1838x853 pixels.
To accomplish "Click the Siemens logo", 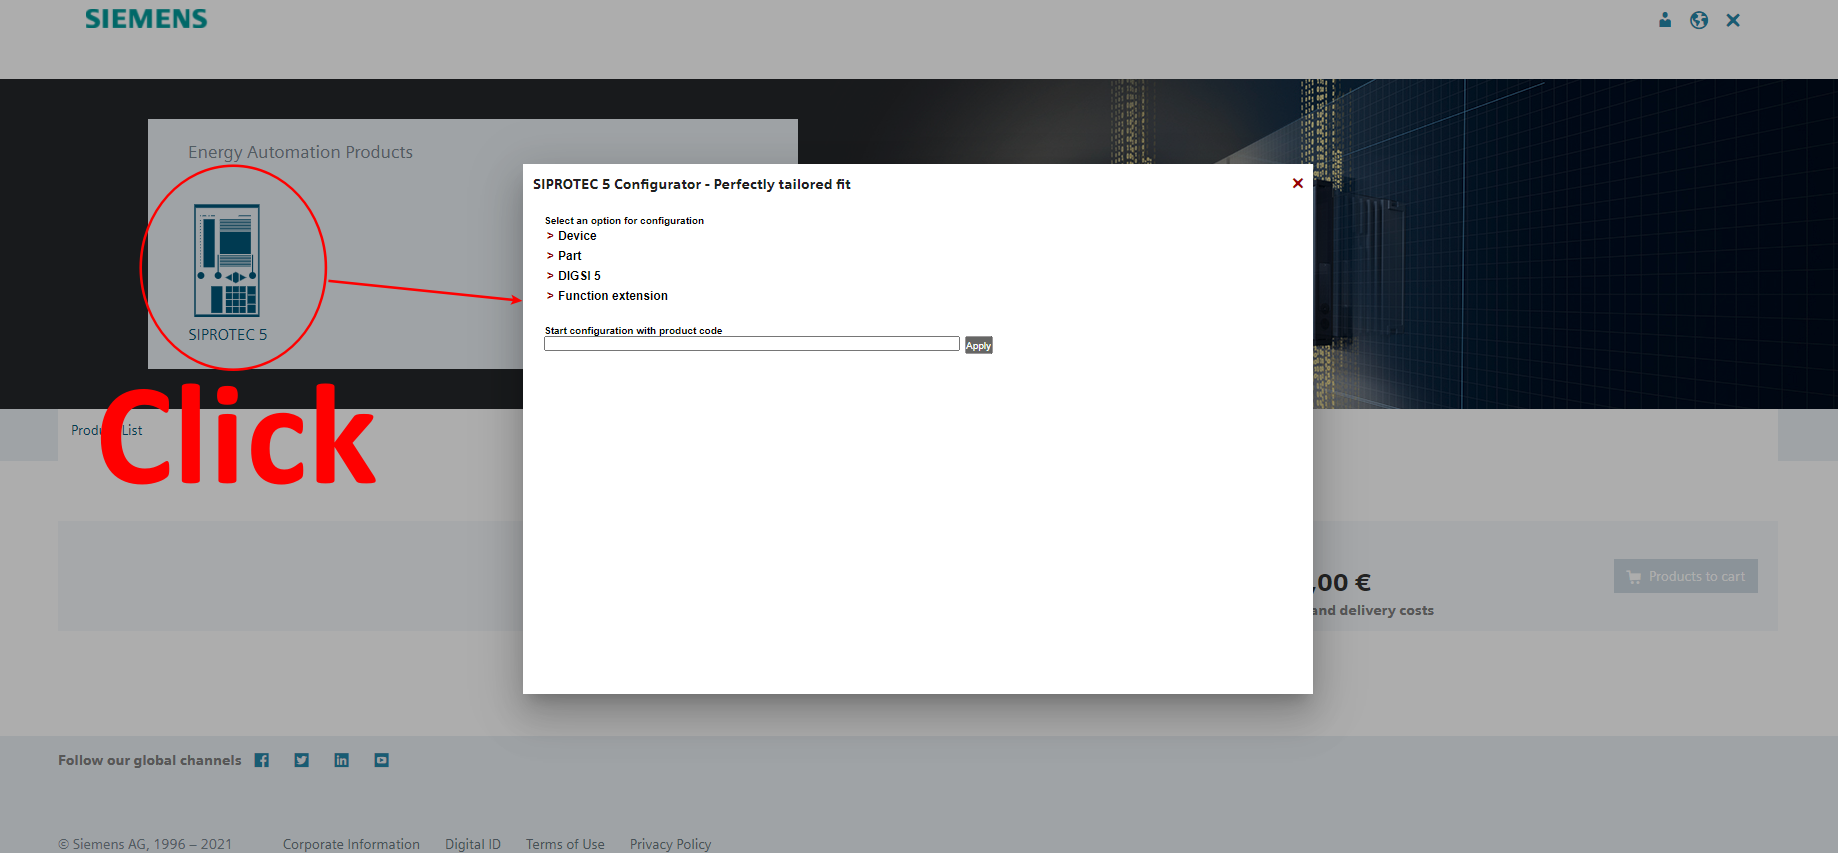I will tap(146, 19).
